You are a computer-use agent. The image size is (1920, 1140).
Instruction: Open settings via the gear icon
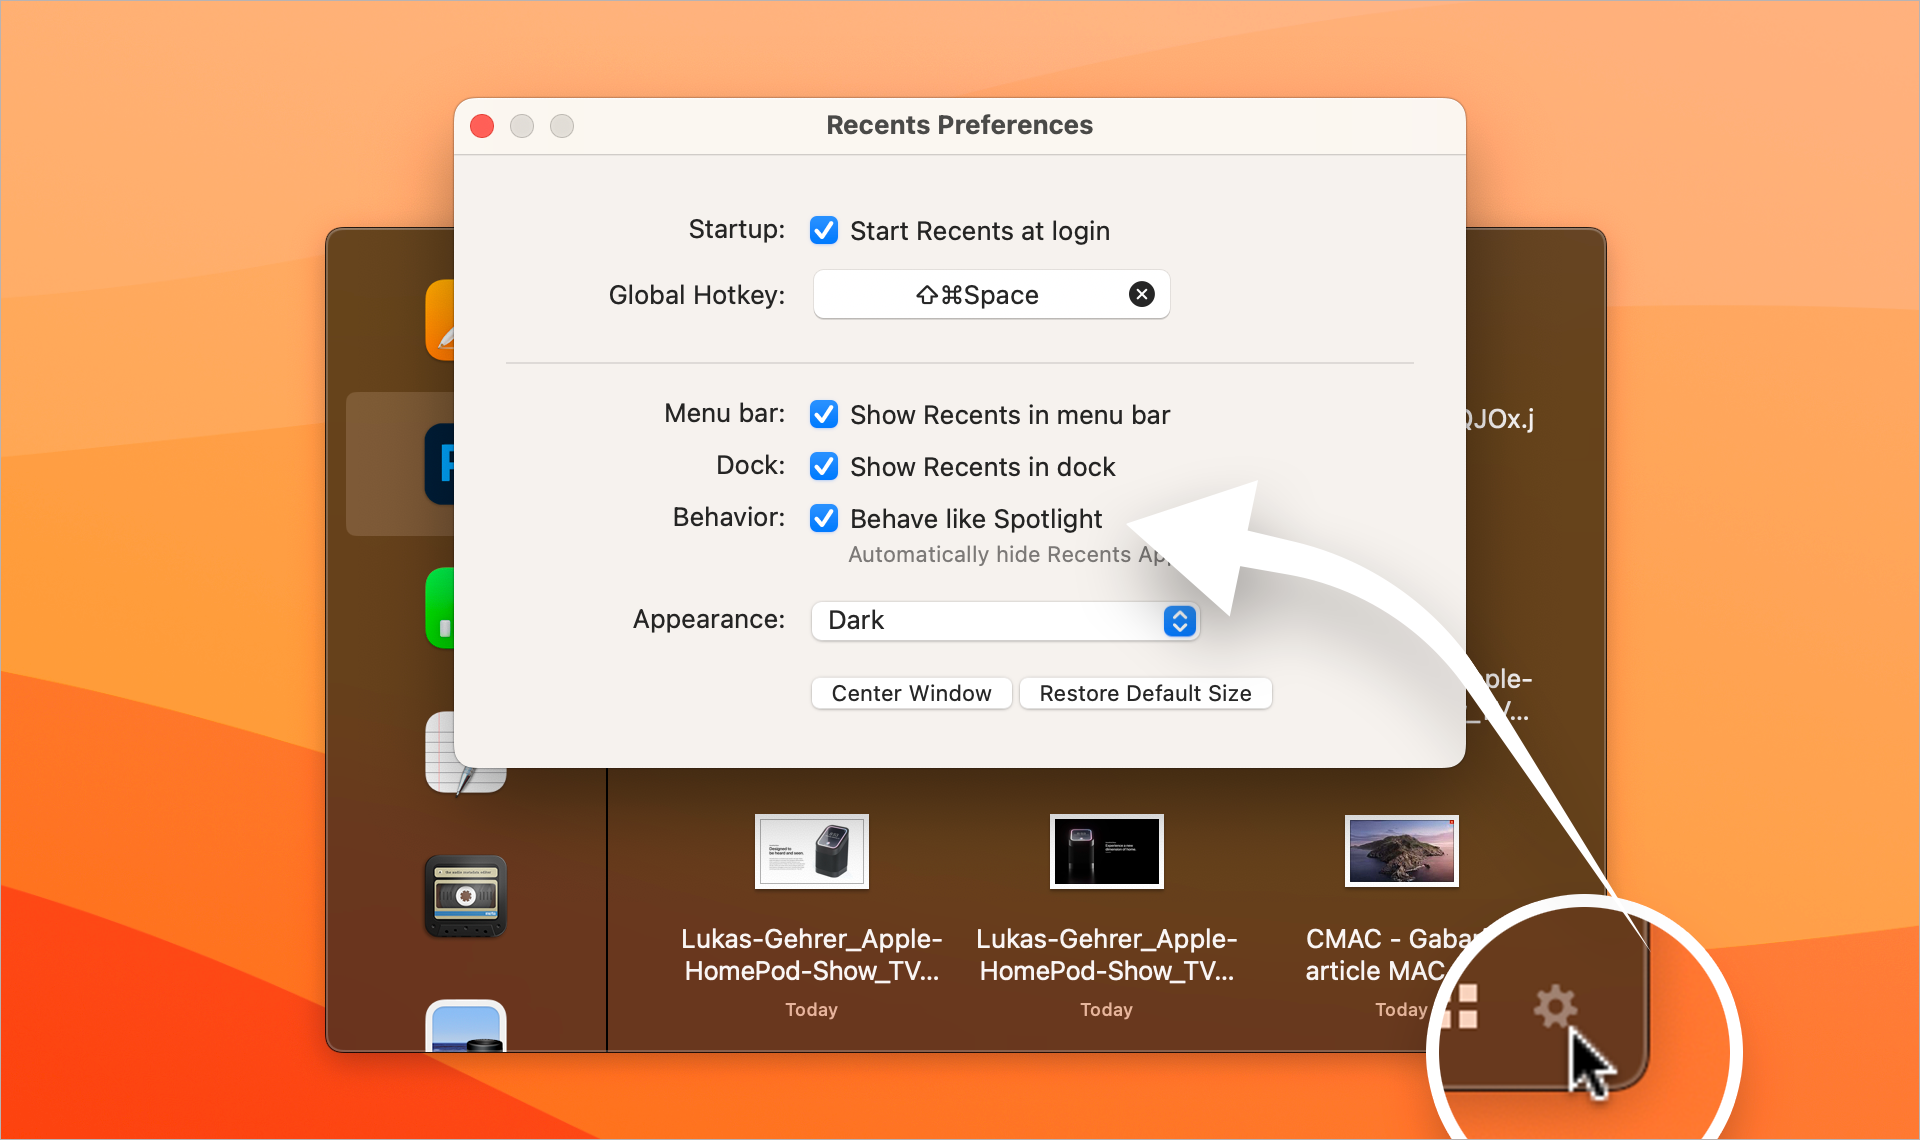click(x=1555, y=1006)
